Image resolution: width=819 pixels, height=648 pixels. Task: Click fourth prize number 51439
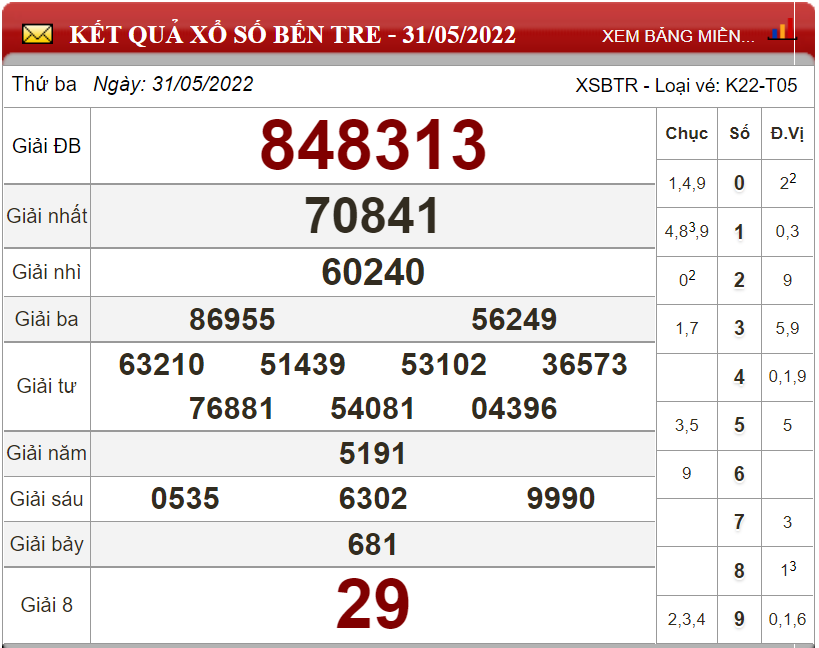coord(302,364)
